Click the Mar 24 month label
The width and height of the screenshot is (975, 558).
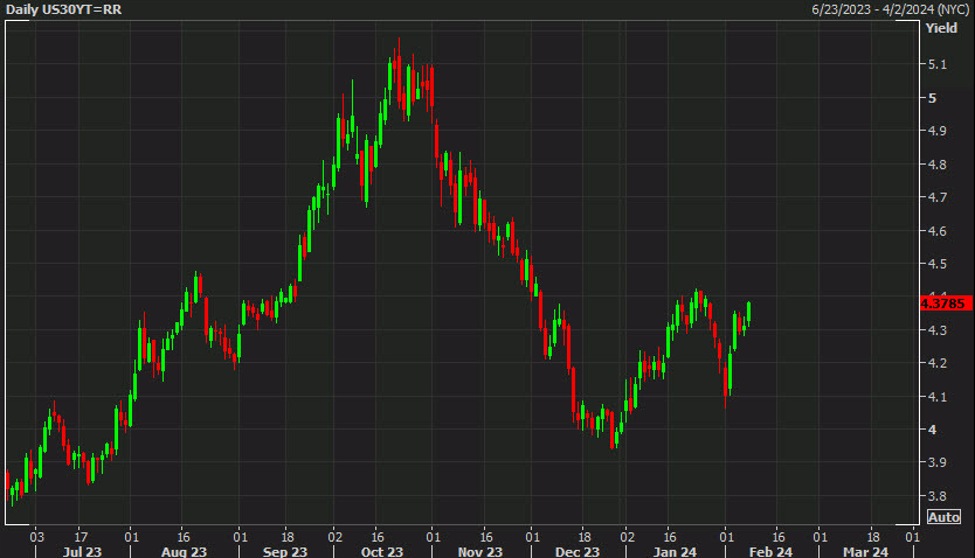tap(866, 551)
